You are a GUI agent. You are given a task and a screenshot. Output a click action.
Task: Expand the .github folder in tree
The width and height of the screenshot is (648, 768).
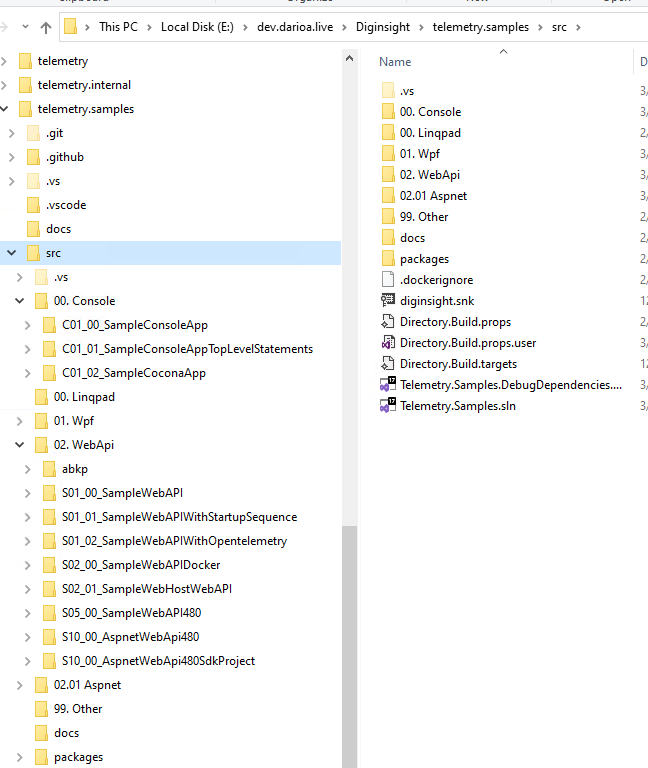coord(11,157)
